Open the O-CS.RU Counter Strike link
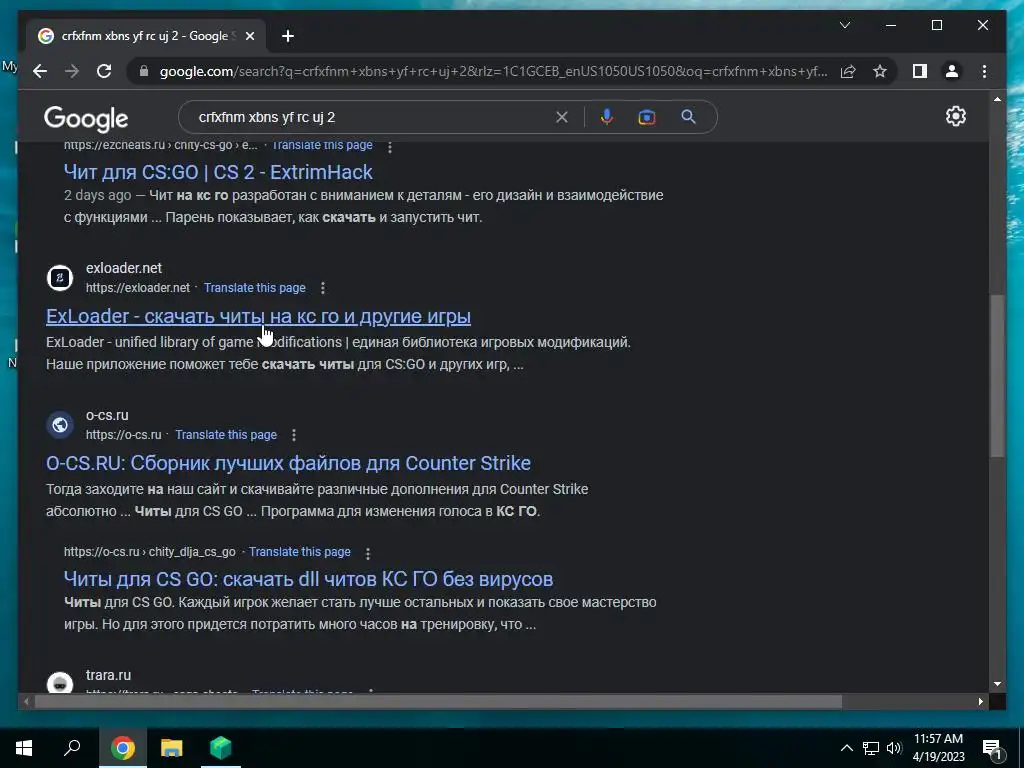 288,463
